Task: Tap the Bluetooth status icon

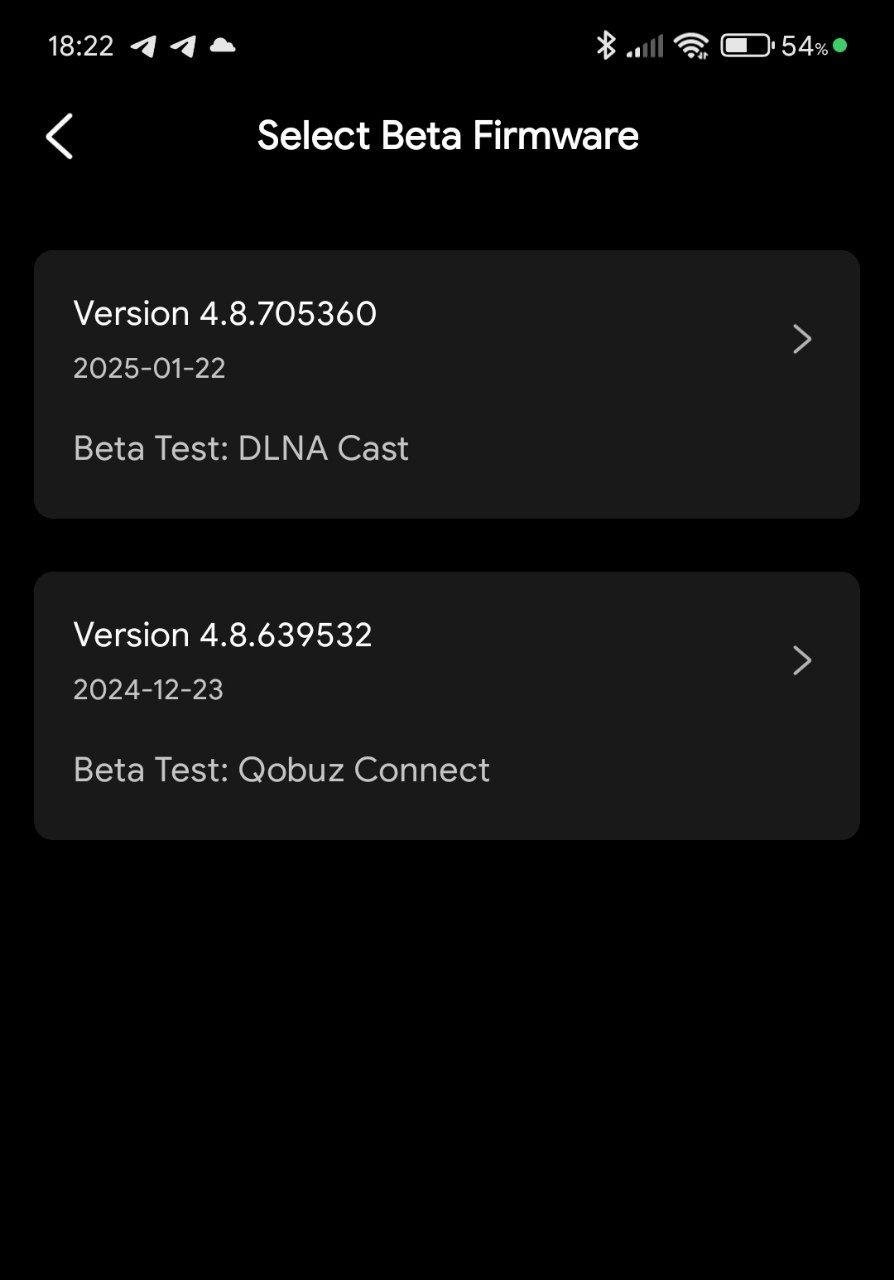Action: click(x=605, y=45)
